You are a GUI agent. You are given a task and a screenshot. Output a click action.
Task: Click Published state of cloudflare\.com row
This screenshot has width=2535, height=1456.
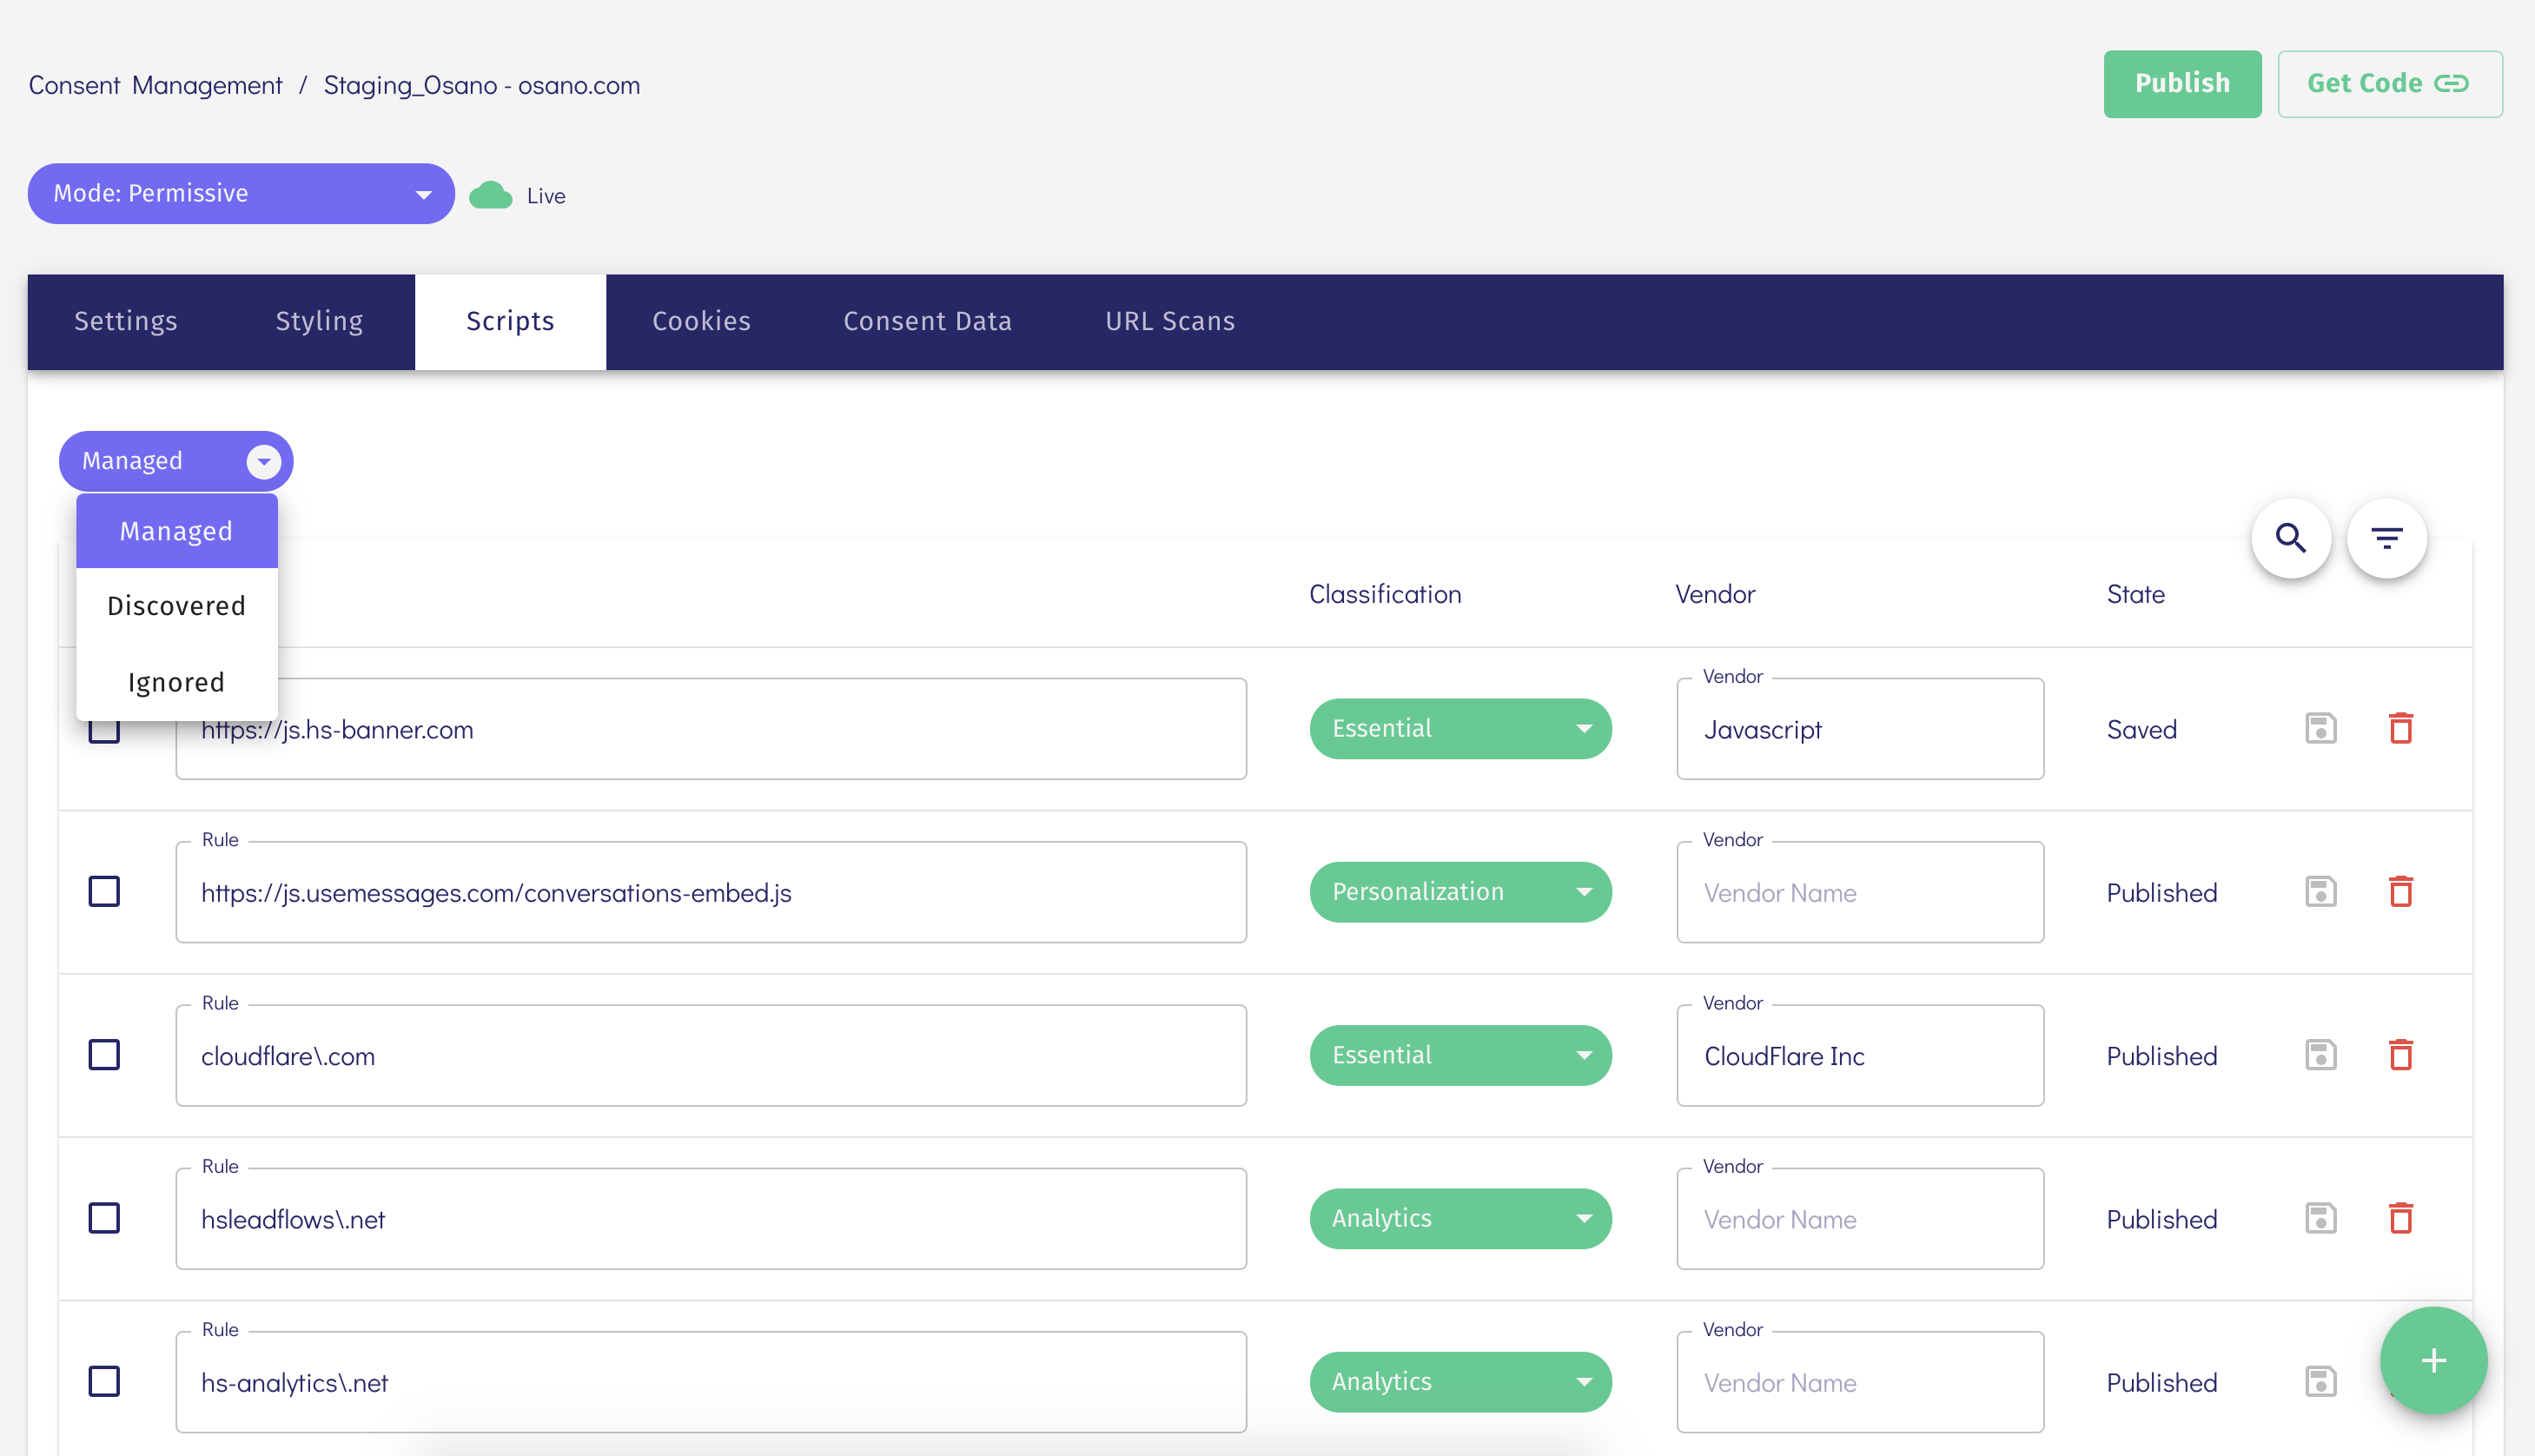click(x=2161, y=1055)
